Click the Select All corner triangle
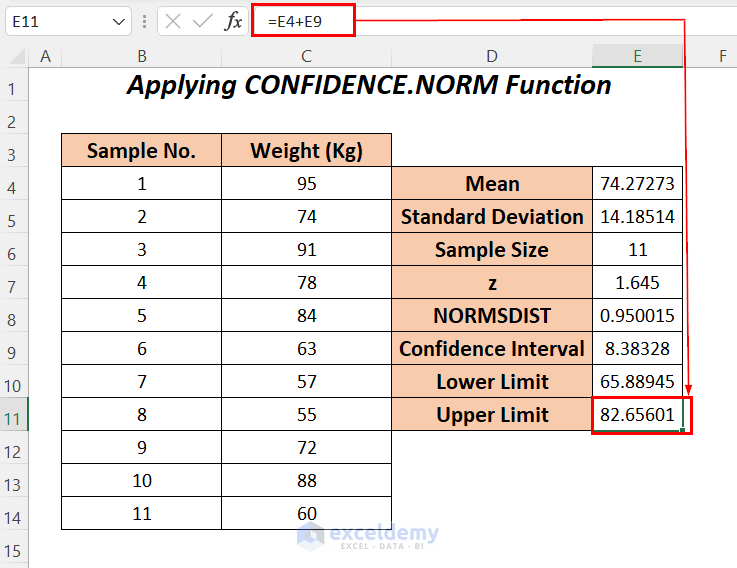 tap(17, 57)
